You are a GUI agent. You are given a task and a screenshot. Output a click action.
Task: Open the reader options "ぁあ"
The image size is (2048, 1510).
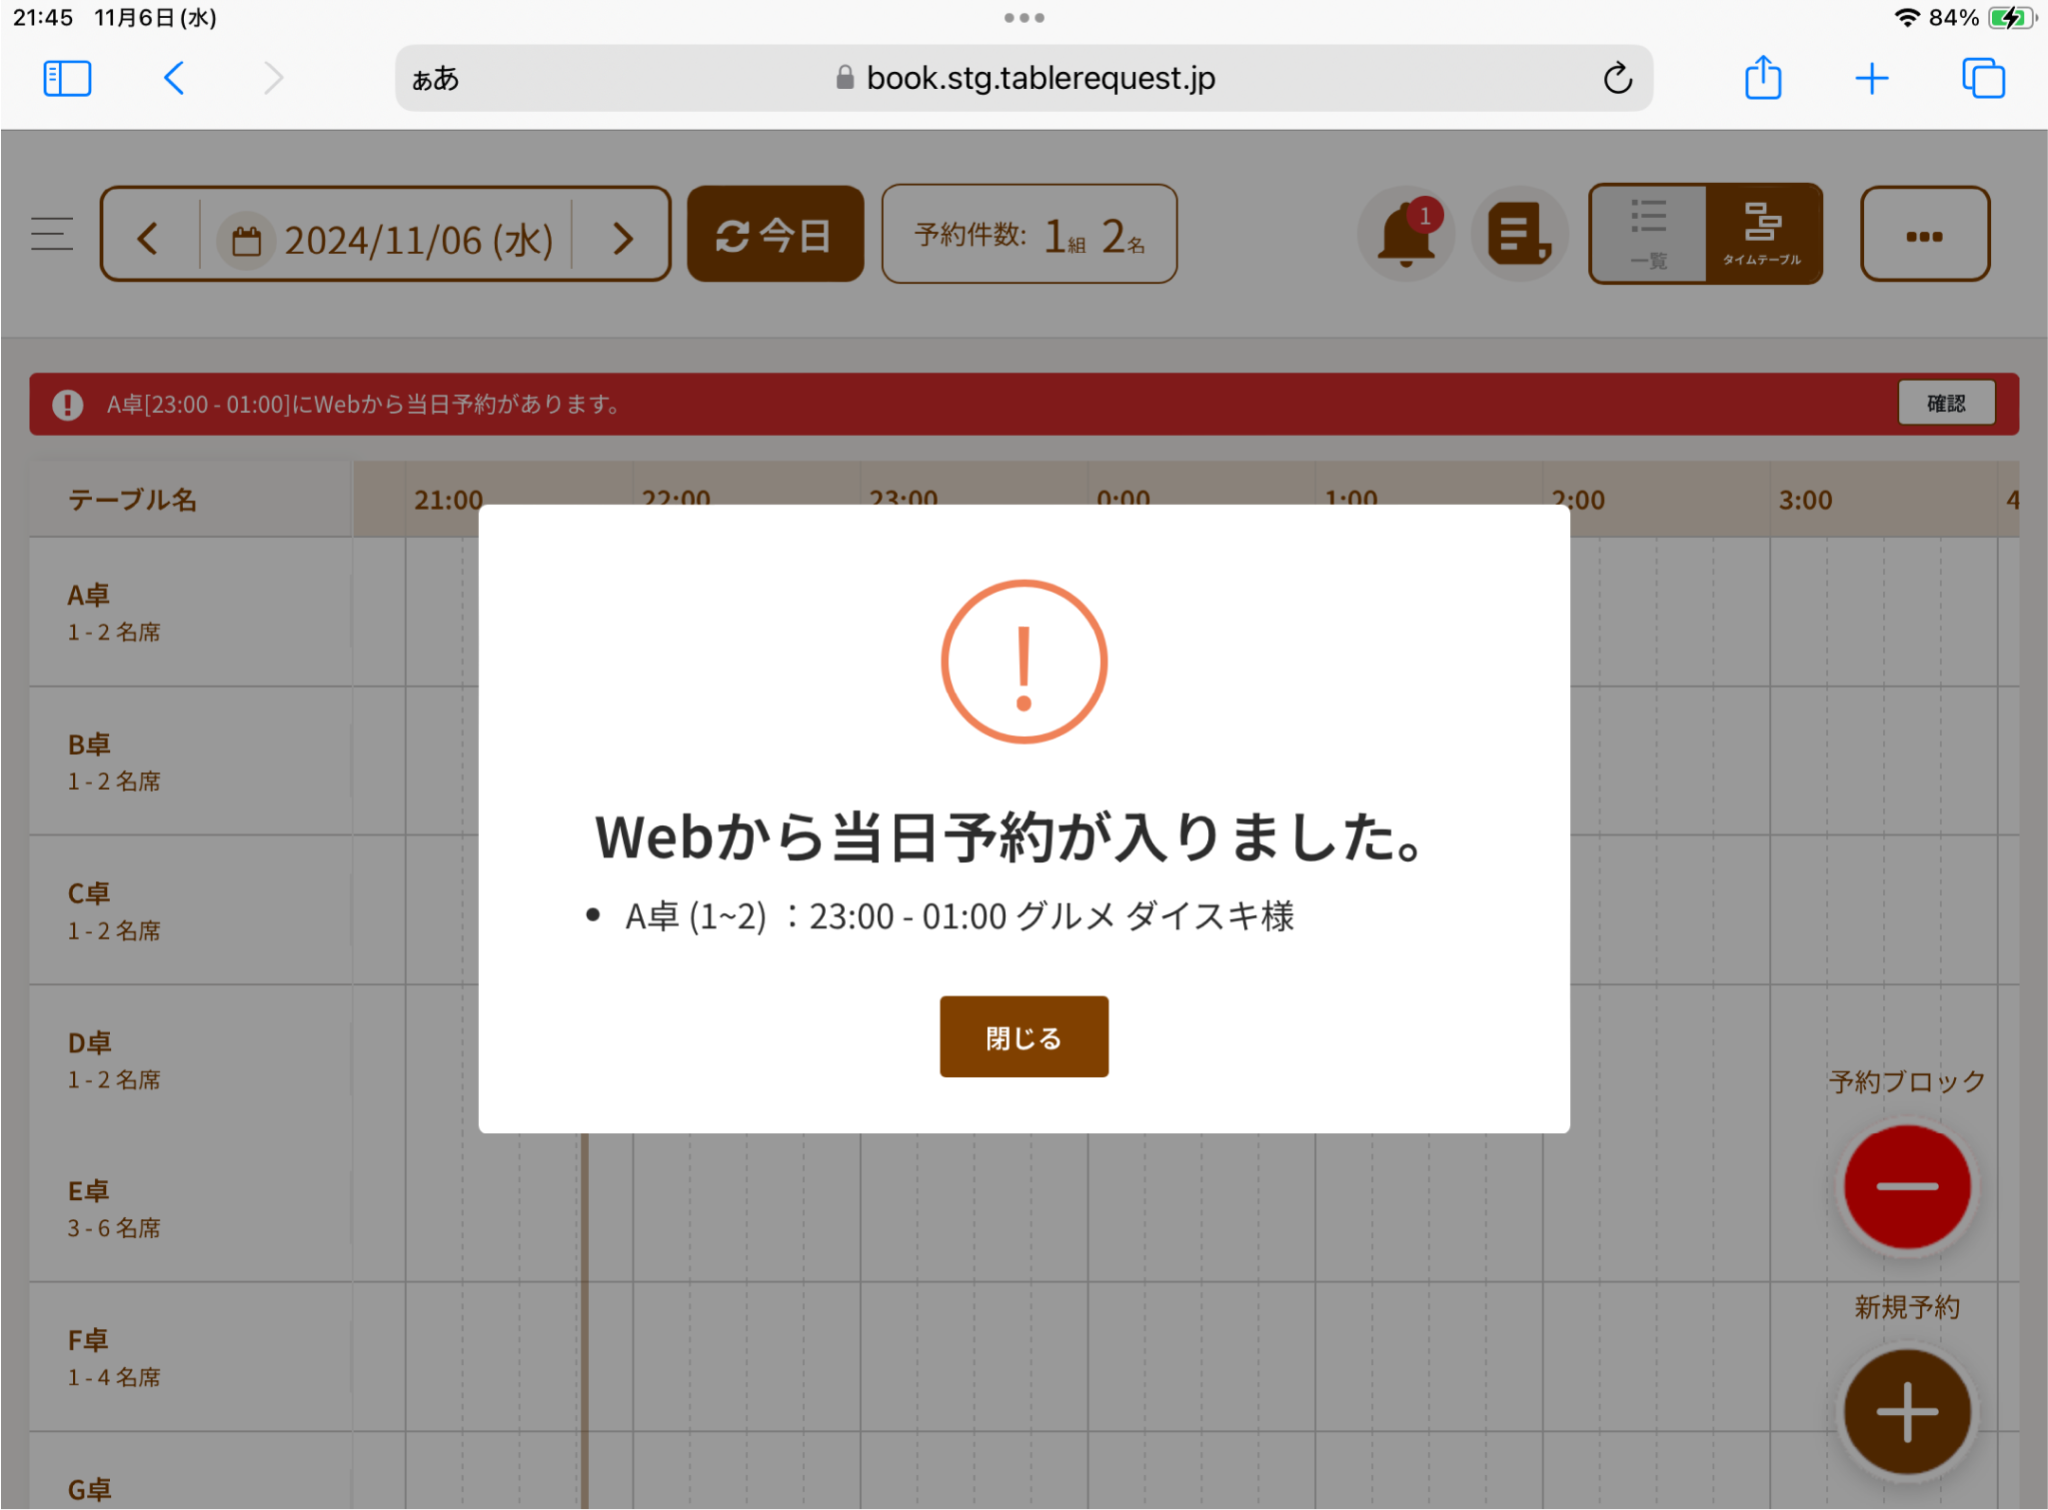(x=435, y=78)
